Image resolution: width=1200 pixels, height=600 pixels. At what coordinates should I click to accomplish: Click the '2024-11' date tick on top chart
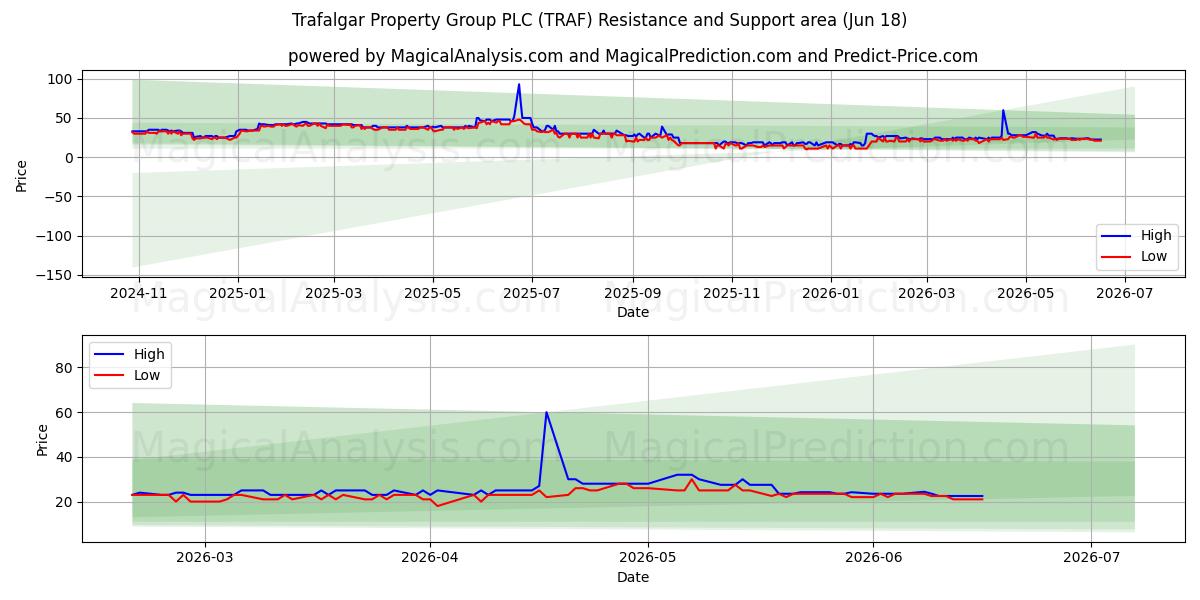pyautogui.click(x=139, y=293)
